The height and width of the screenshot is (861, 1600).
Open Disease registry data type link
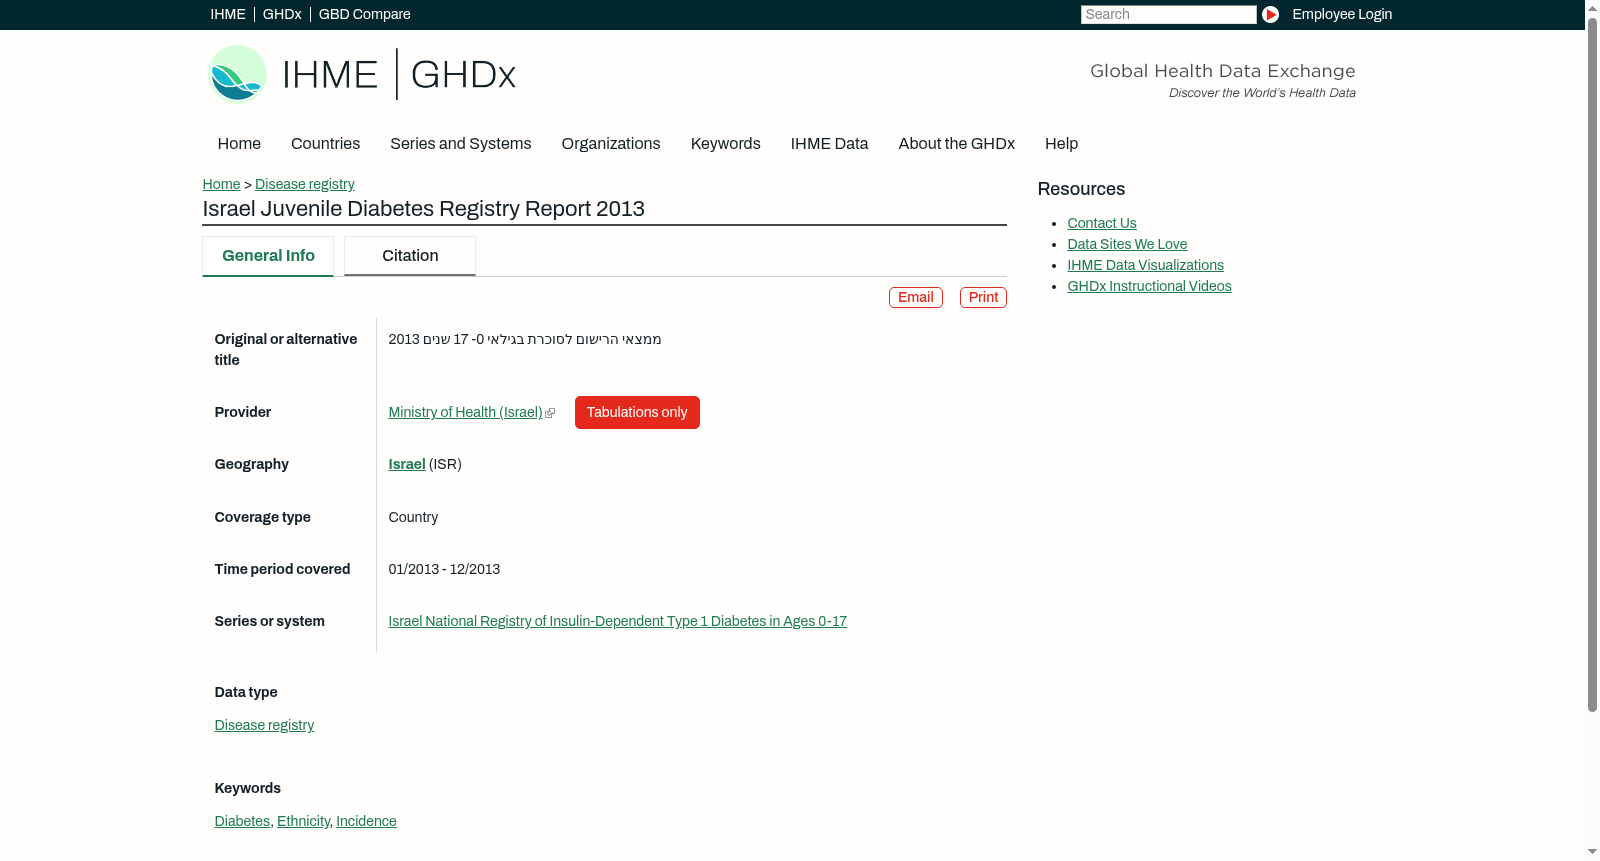[264, 725]
